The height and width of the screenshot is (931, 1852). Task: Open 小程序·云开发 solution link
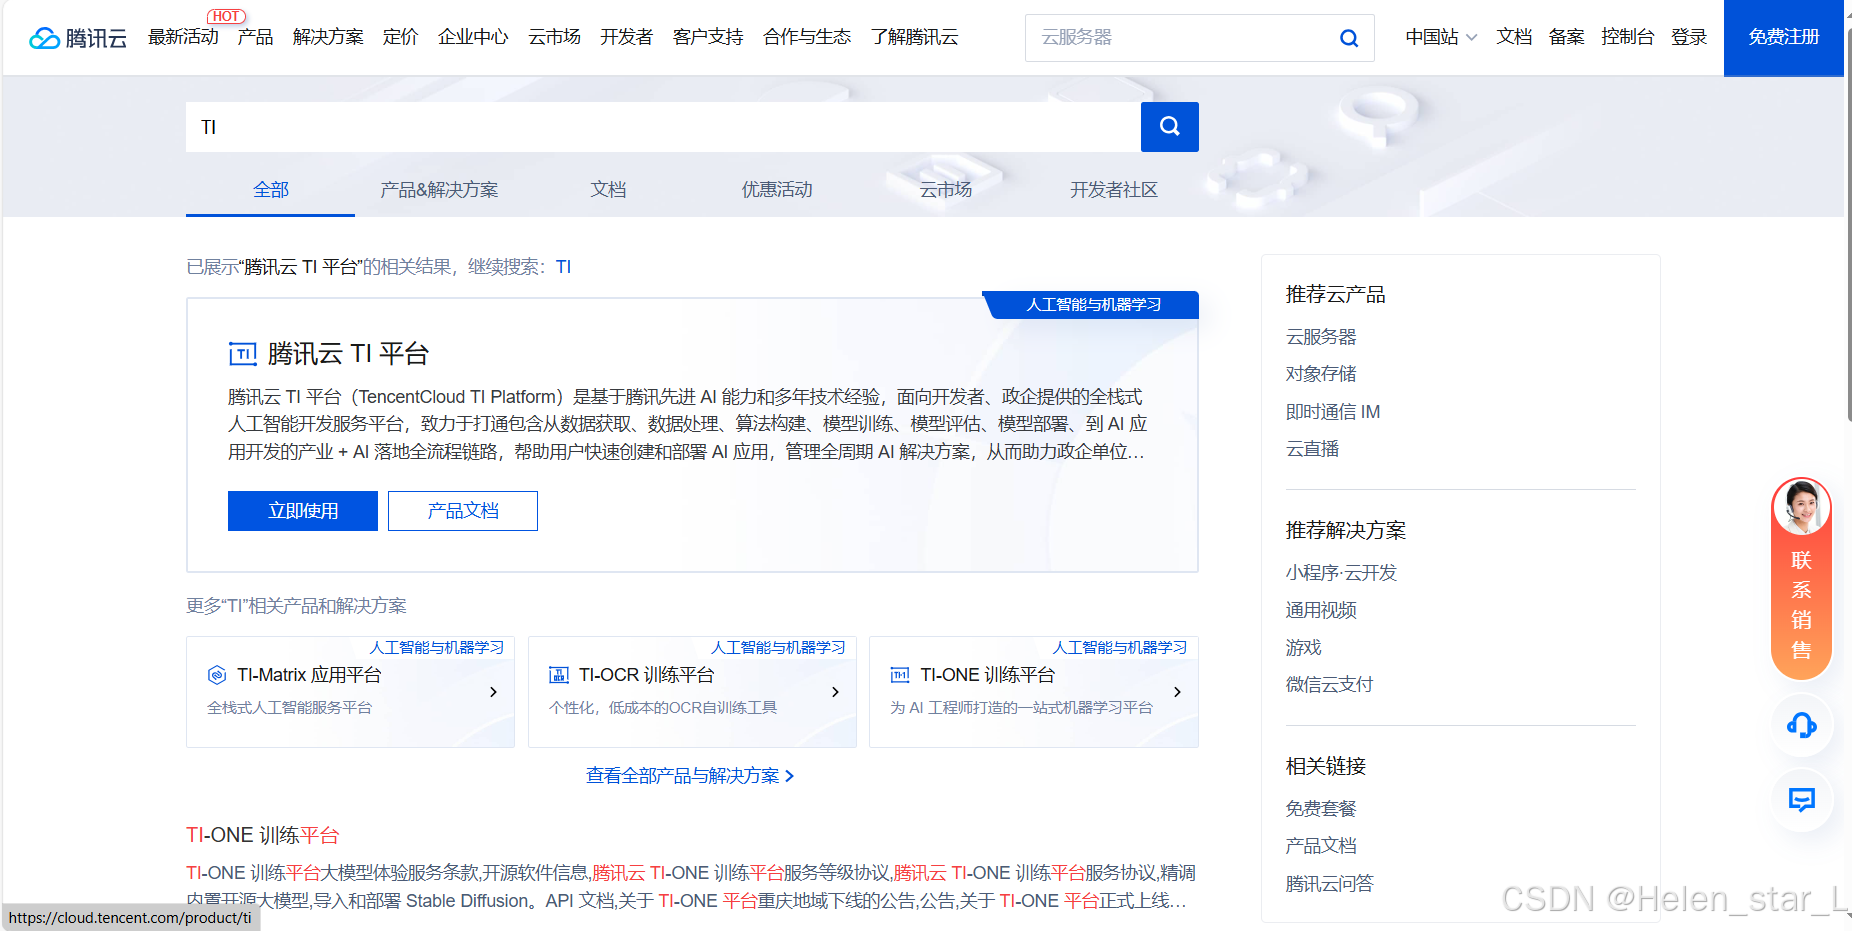point(1341,573)
